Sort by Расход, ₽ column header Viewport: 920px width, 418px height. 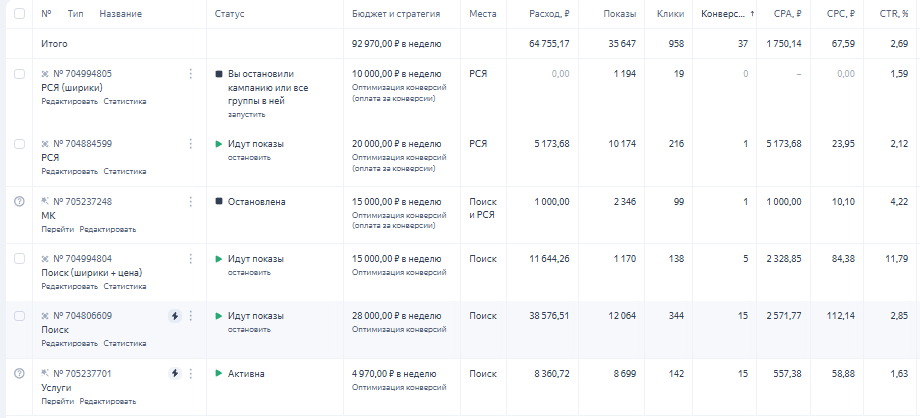[550, 14]
